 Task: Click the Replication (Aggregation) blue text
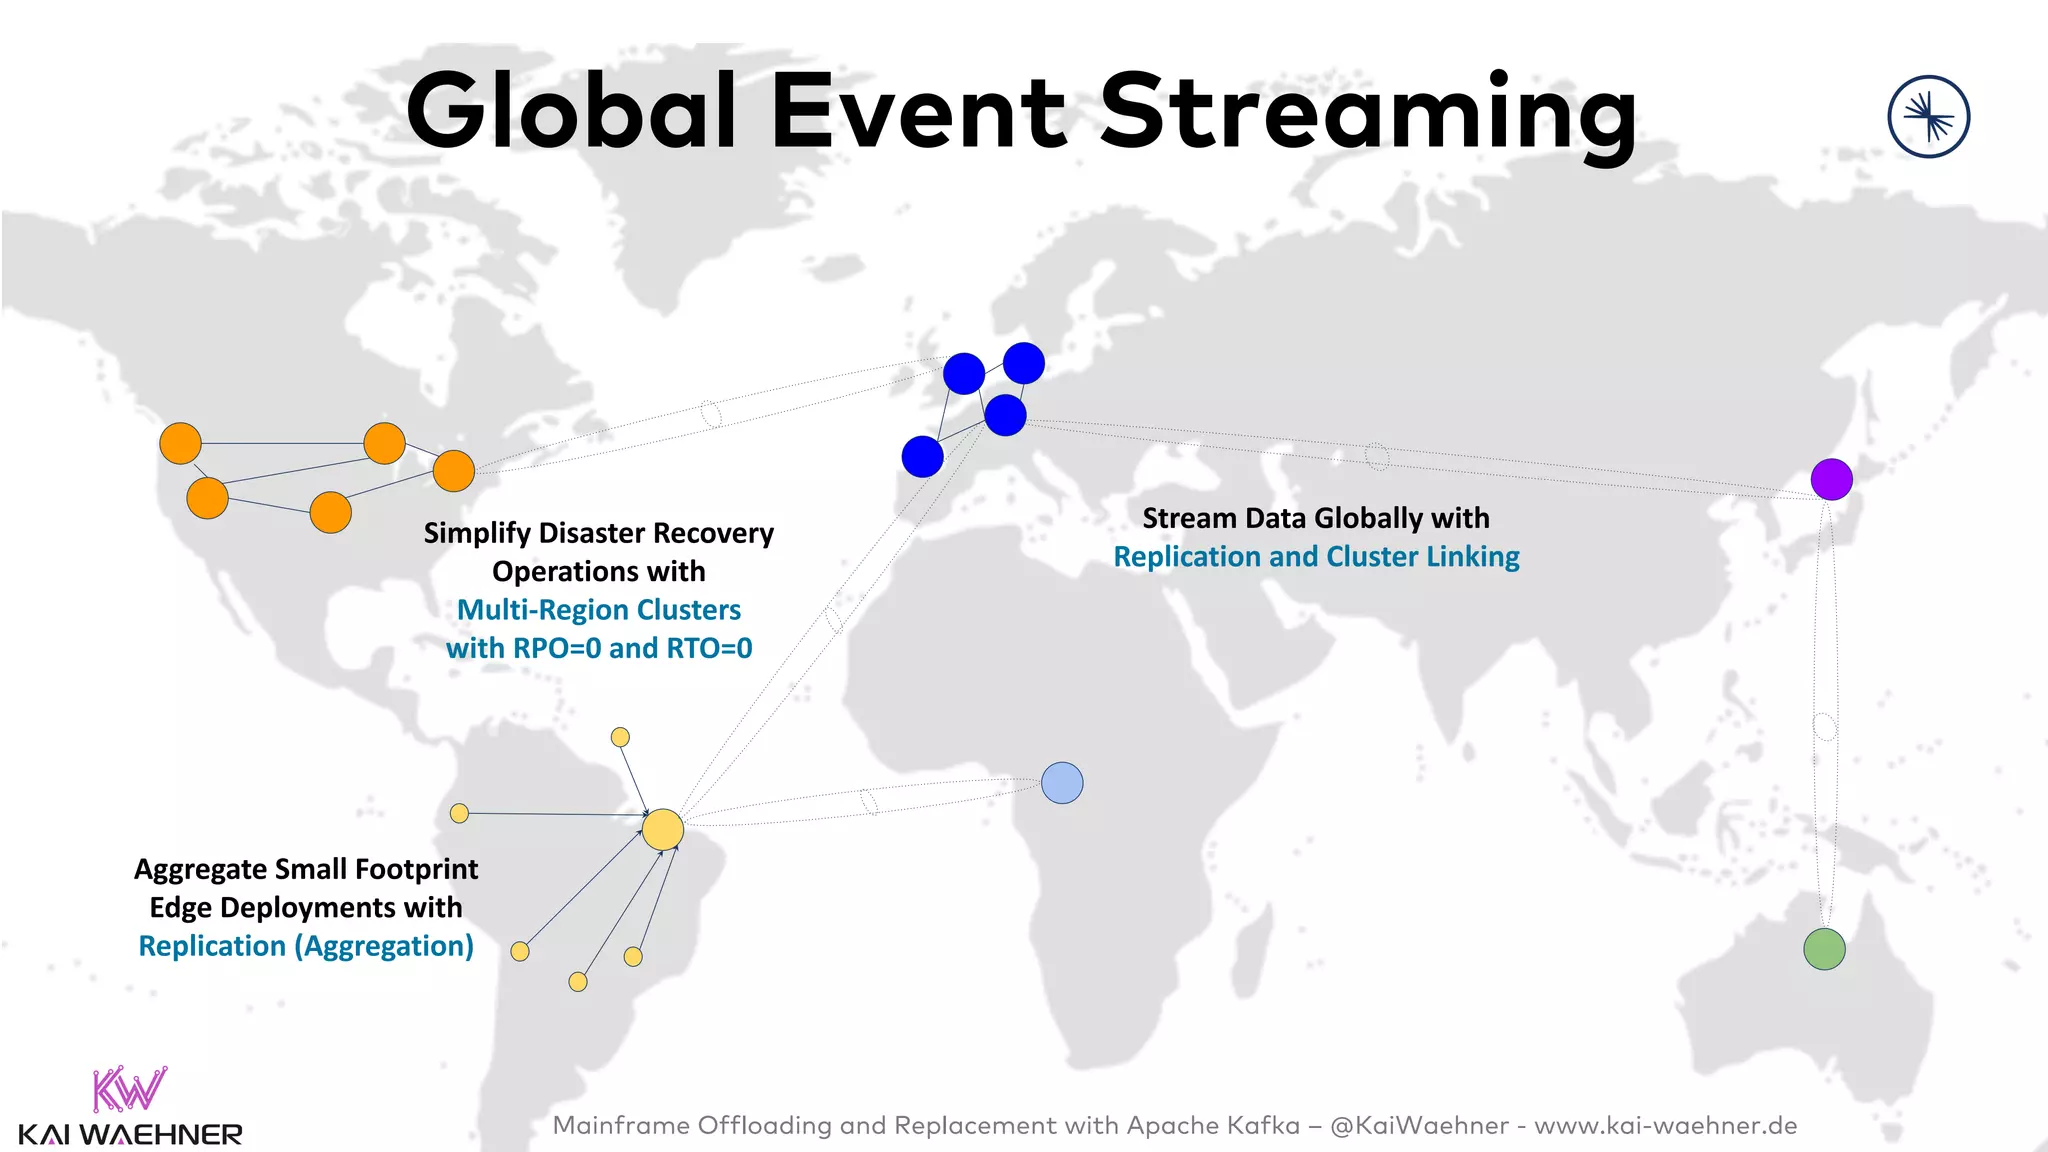tap(306, 946)
